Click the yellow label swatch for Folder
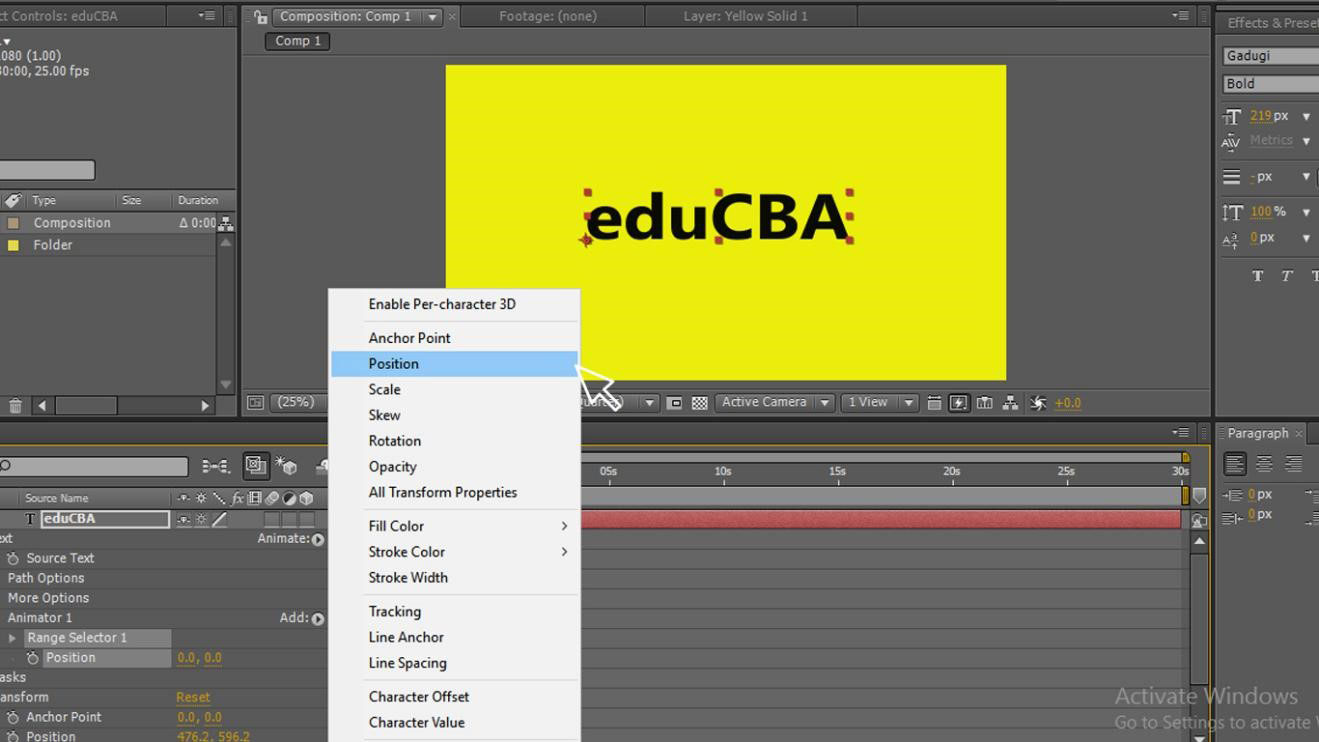The image size is (1319, 742). coord(13,245)
